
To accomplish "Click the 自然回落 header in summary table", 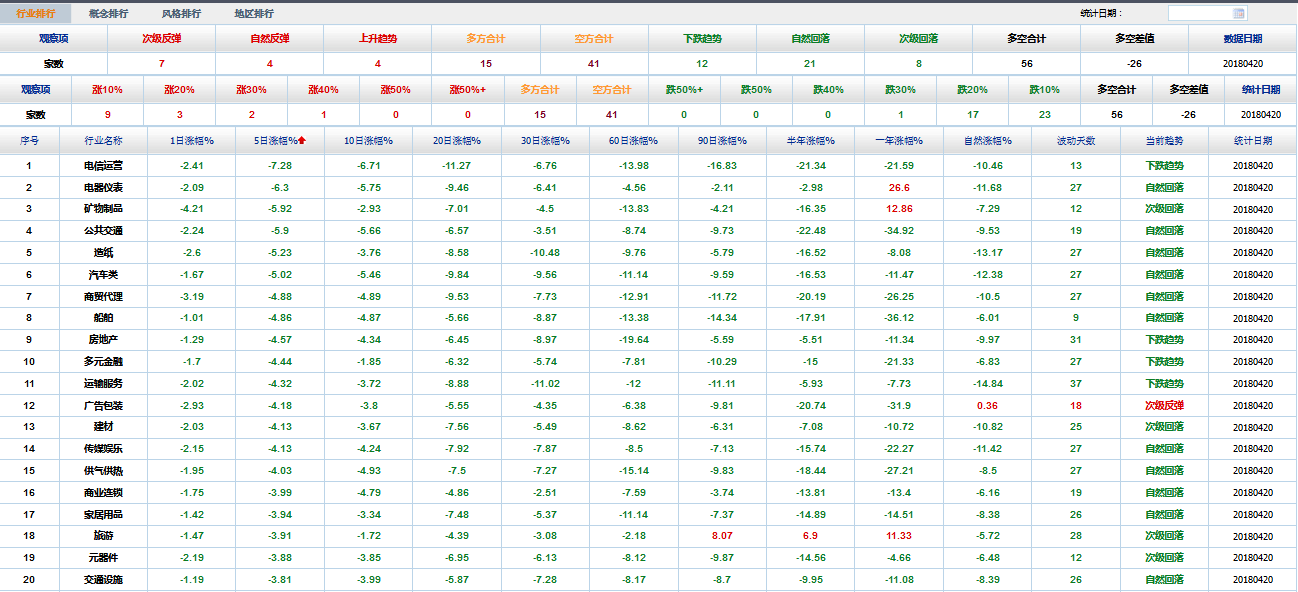I will click(x=810, y=39).
